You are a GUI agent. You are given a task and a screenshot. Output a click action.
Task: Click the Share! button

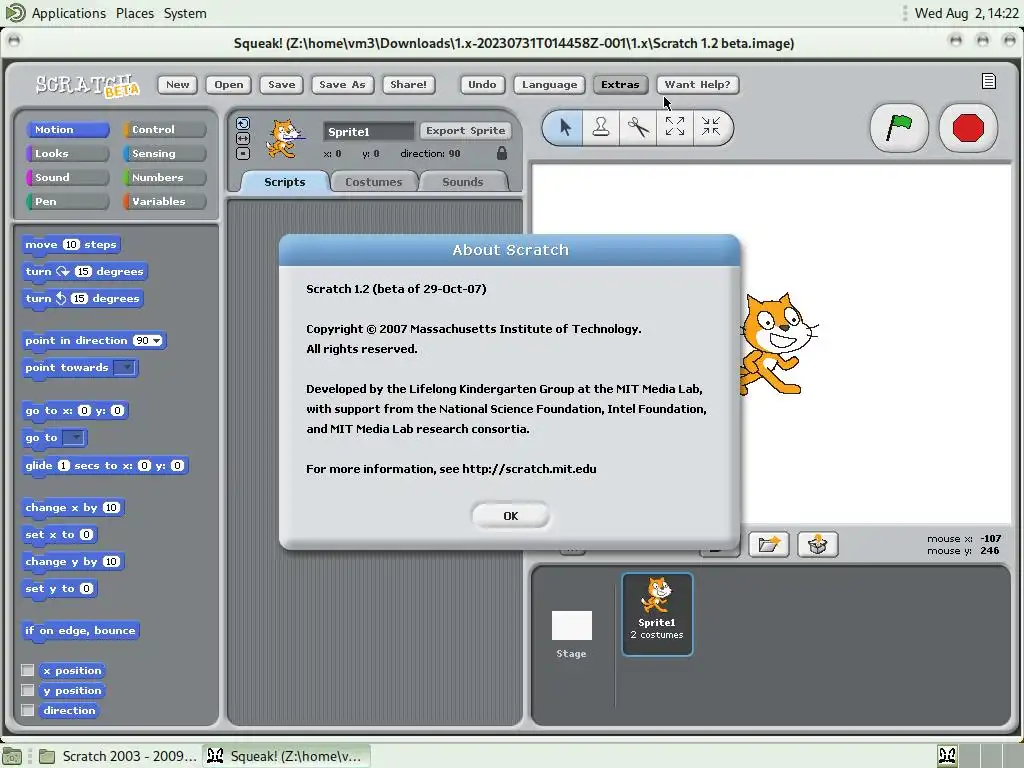(x=408, y=84)
